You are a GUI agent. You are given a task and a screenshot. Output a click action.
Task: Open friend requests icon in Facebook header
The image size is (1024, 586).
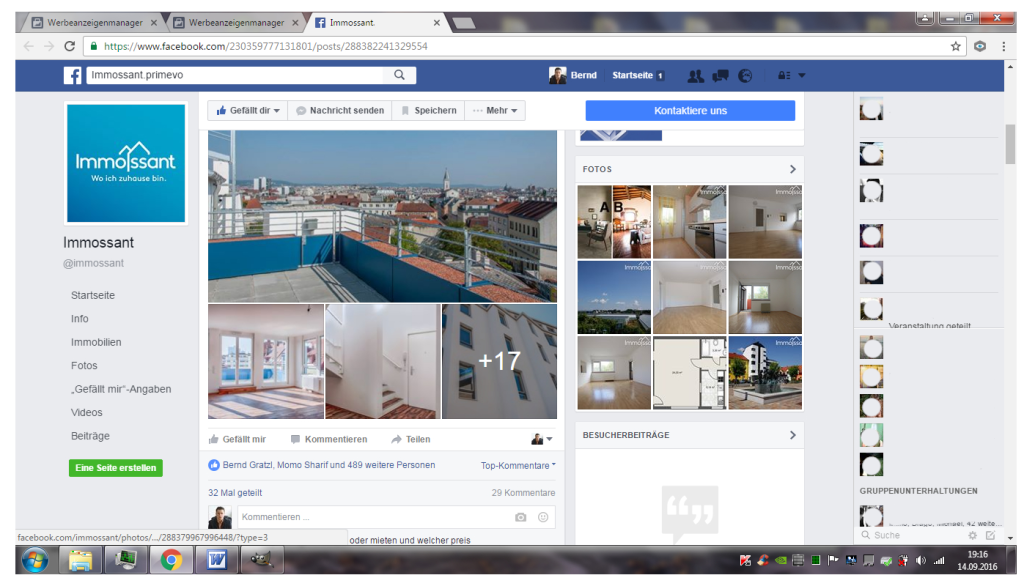(696, 76)
